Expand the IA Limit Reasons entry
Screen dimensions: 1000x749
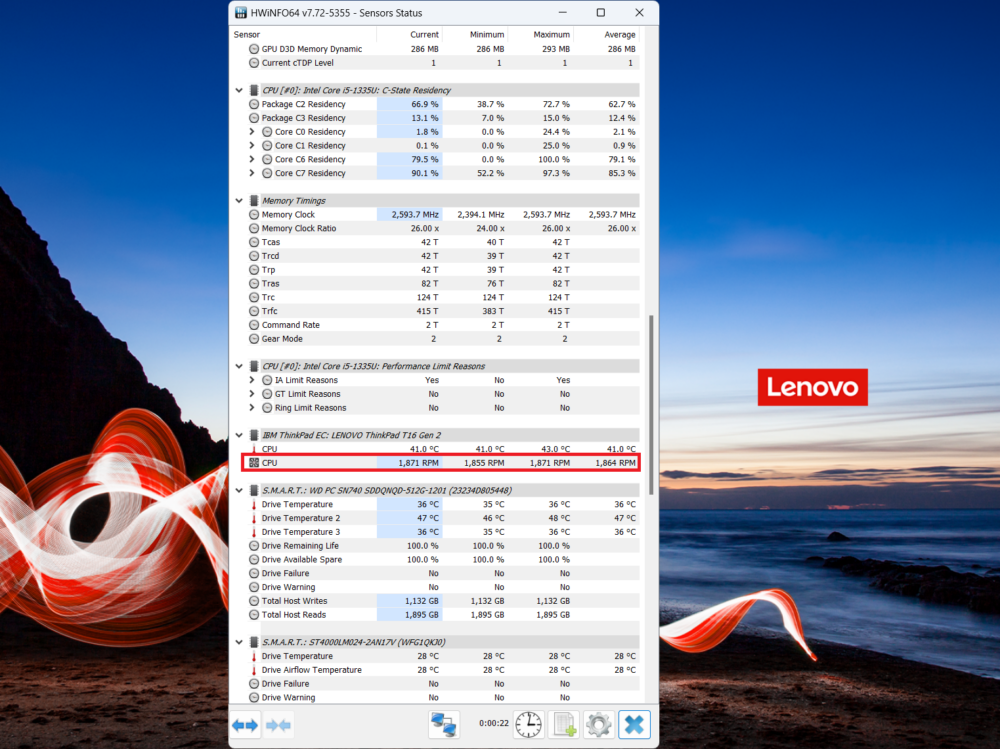[x=251, y=380]
